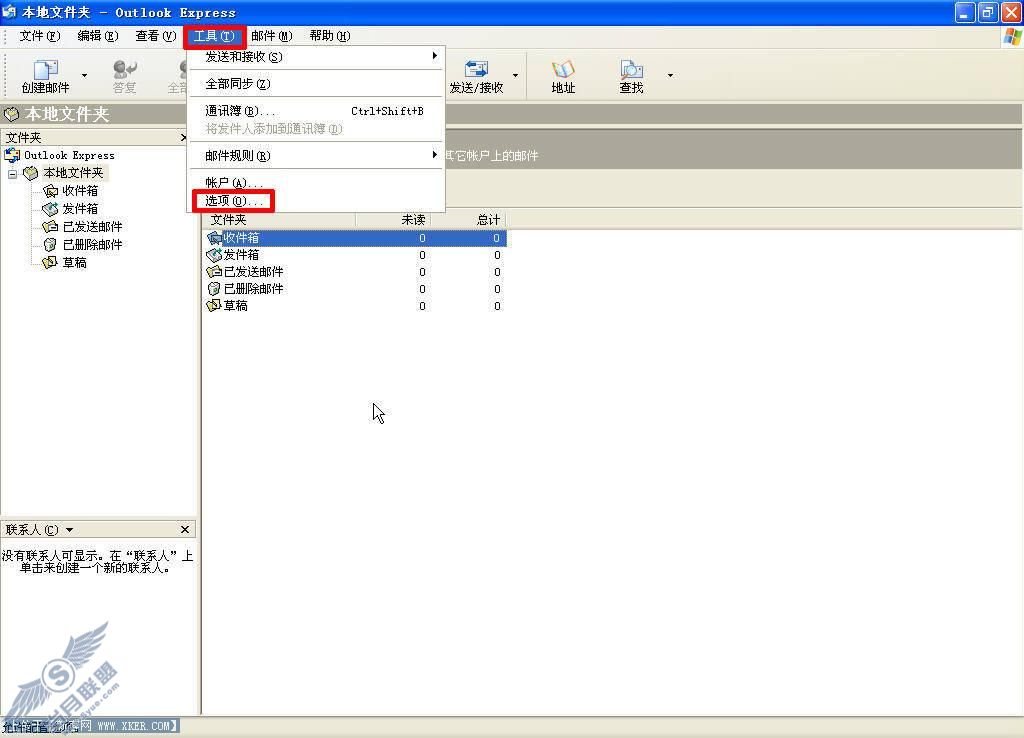
Task: Sort by the 文件夹 column header
Action: click(280, 219)
